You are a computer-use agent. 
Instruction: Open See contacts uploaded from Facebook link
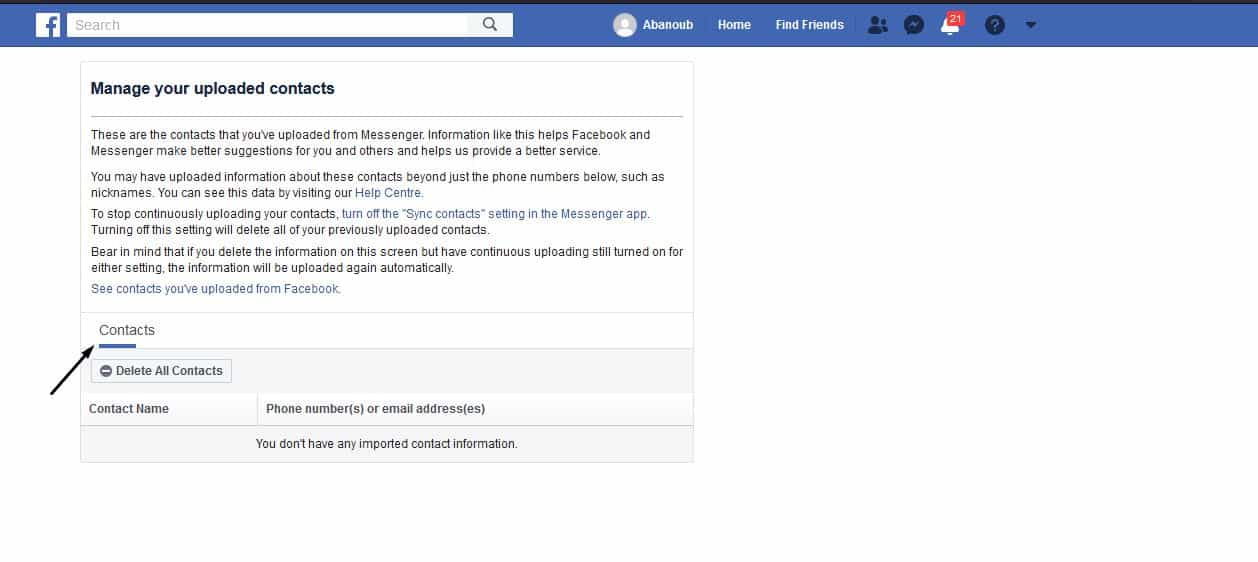pyautogui.click(x=215, y=289)
